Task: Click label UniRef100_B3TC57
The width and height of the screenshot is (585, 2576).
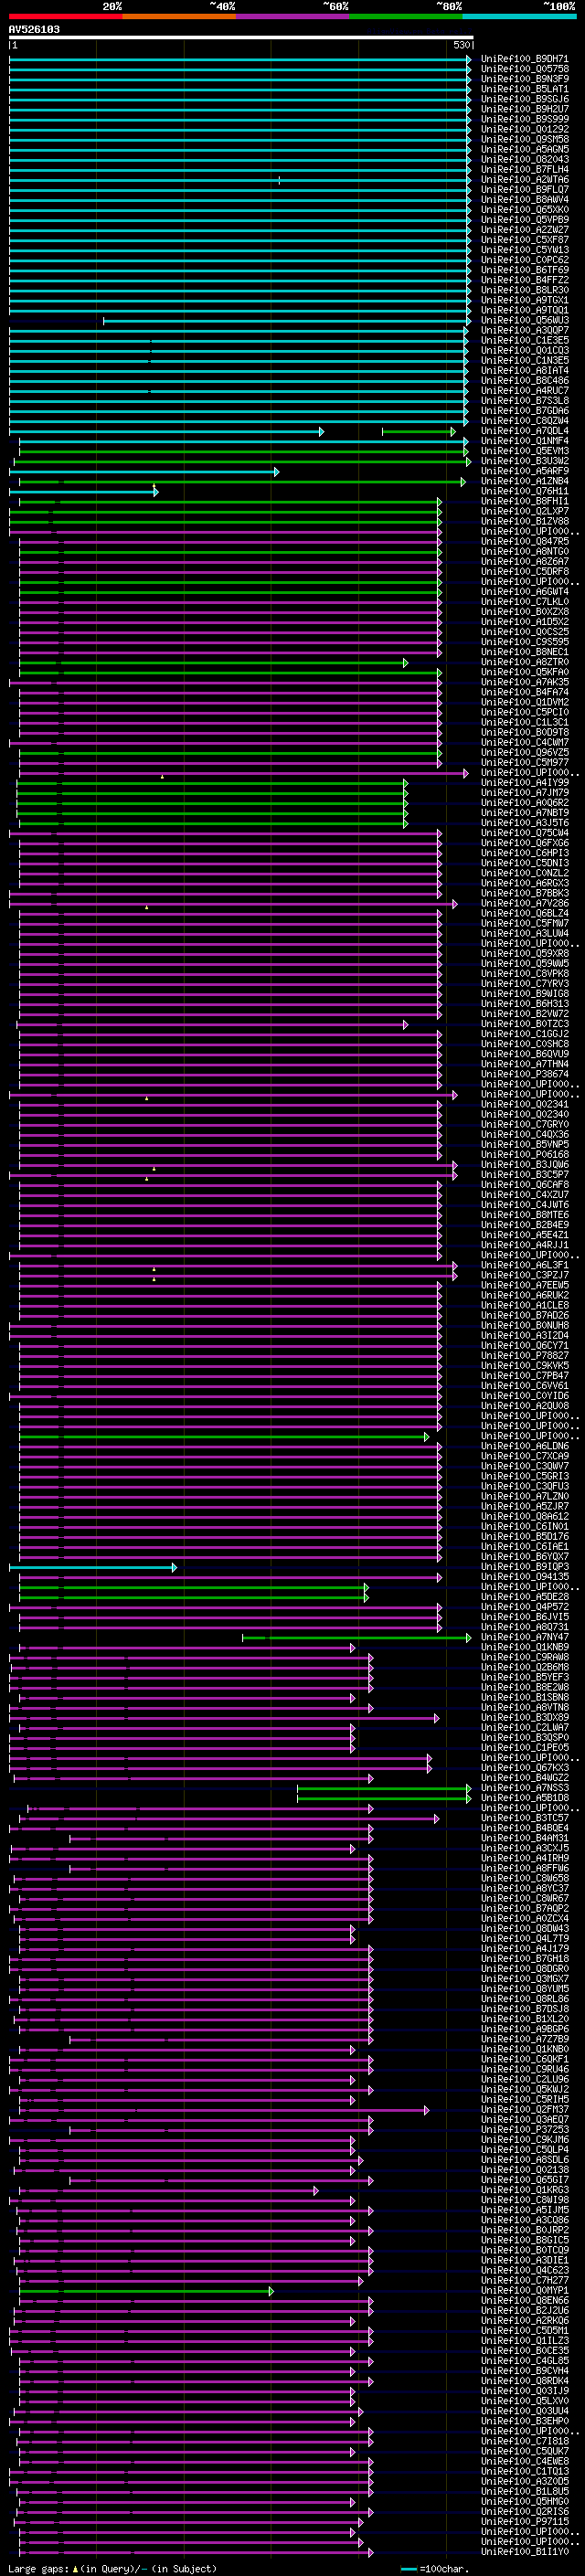Action: (x=525, y=1818)
